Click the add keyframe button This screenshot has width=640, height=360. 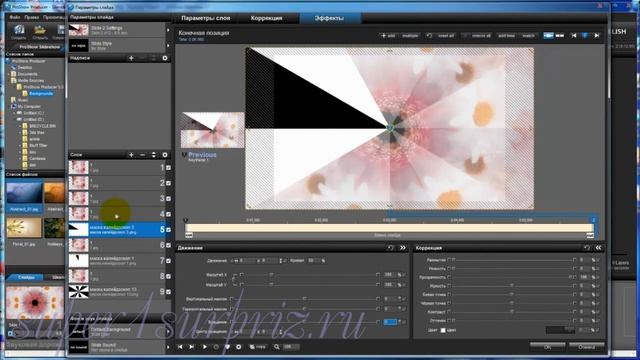388,36
